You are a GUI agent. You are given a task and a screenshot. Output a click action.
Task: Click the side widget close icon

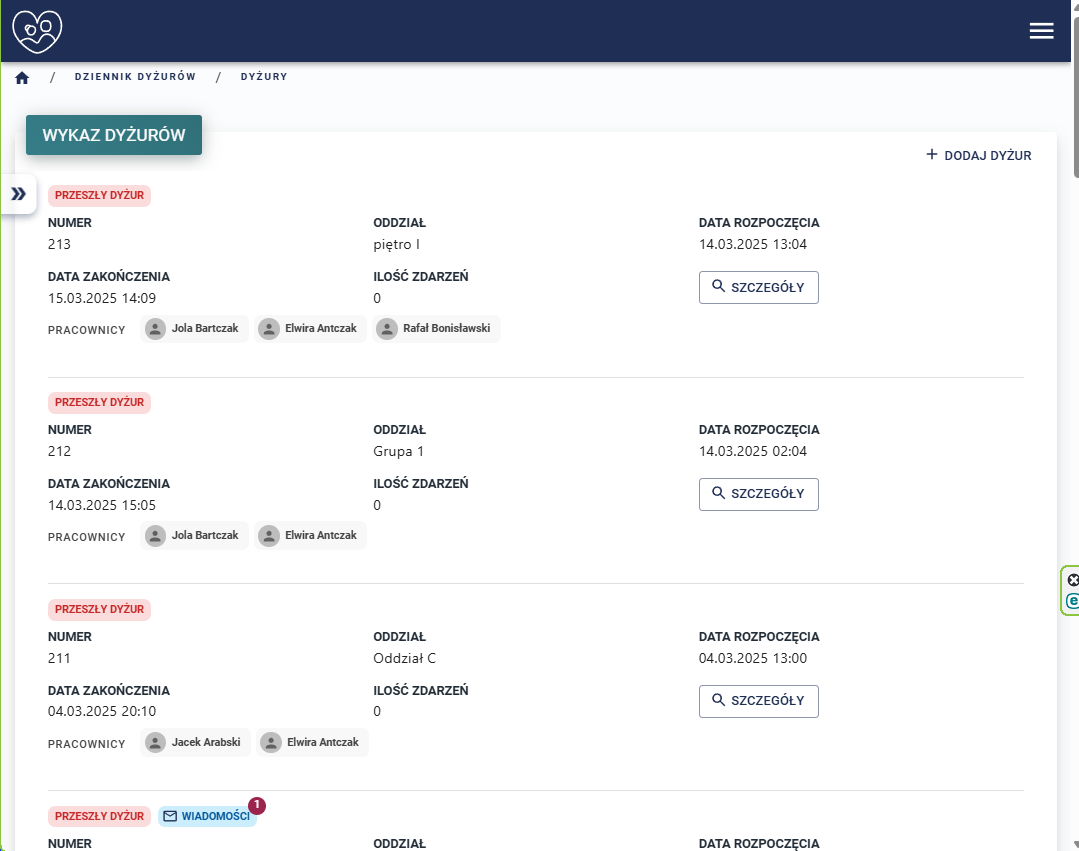tap(1073, 580)
